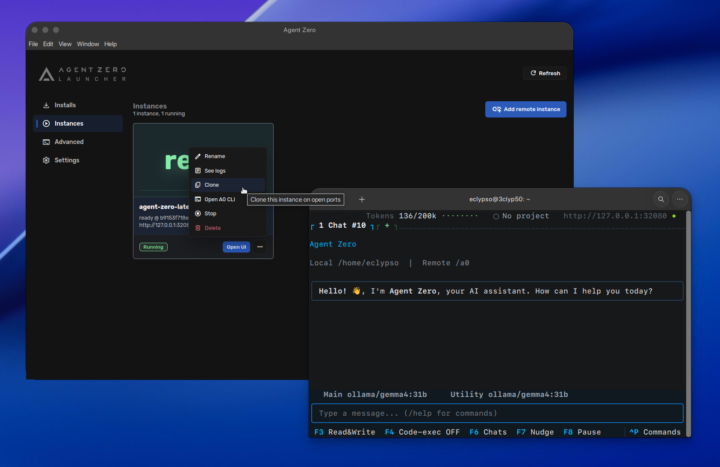Choose Clone from the context menu
720x467 pixels.
tap(228, 185)
